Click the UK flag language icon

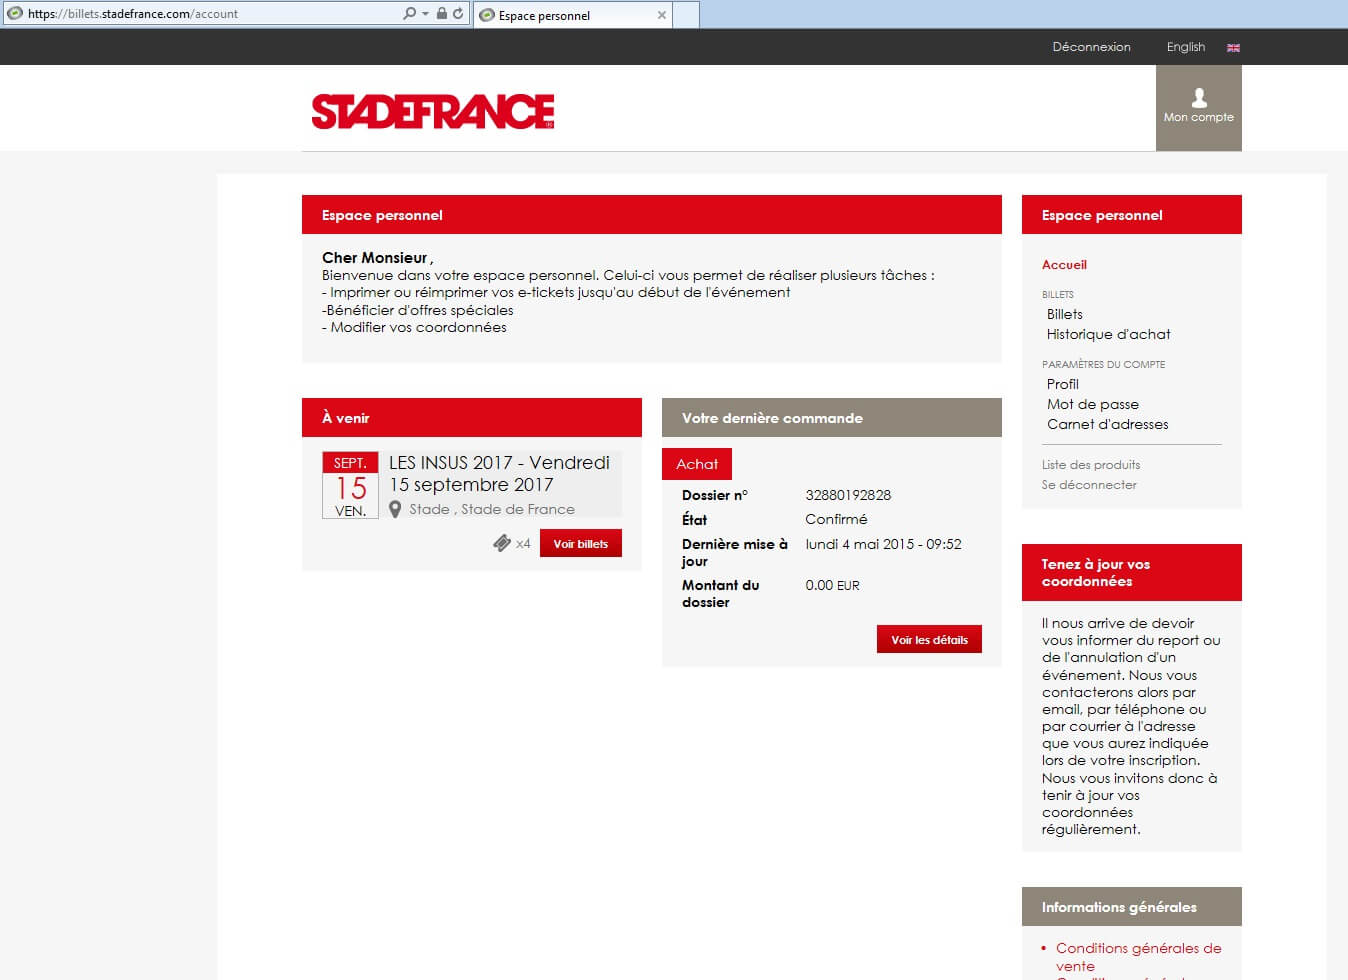coord(1233,47)
